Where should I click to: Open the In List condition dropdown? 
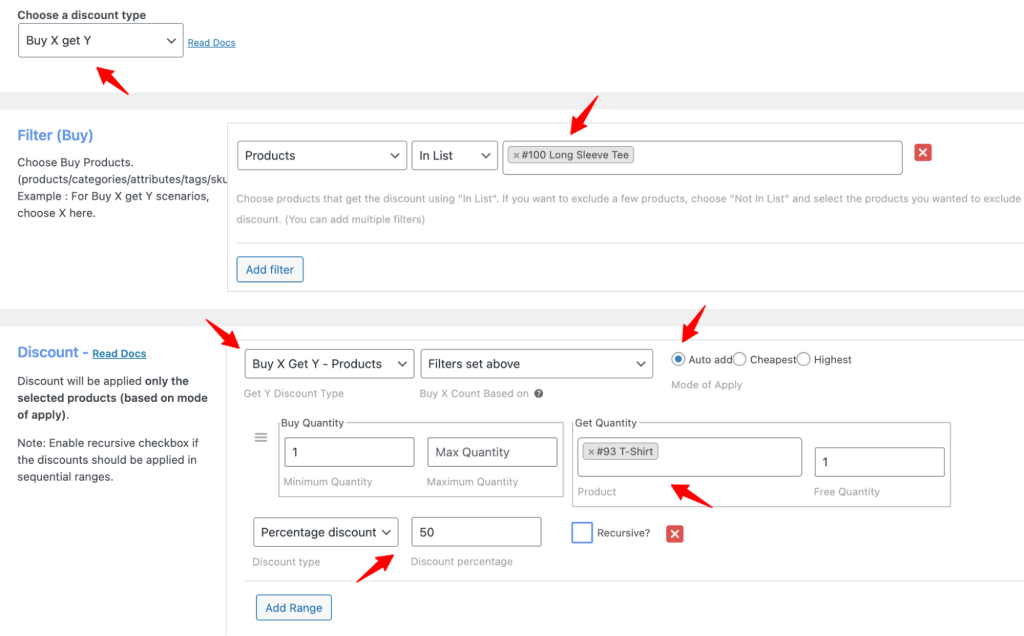click(454, 155)
